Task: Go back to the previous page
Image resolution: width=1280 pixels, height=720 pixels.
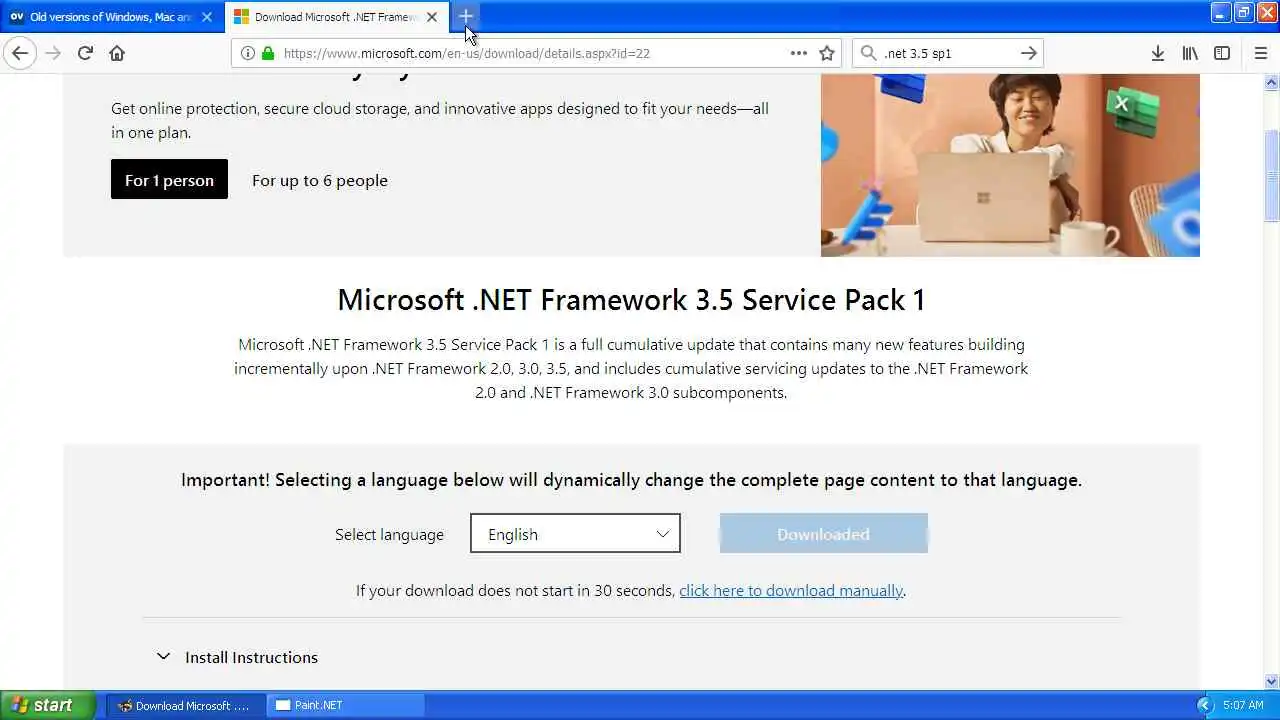Action: pos(20,53)
